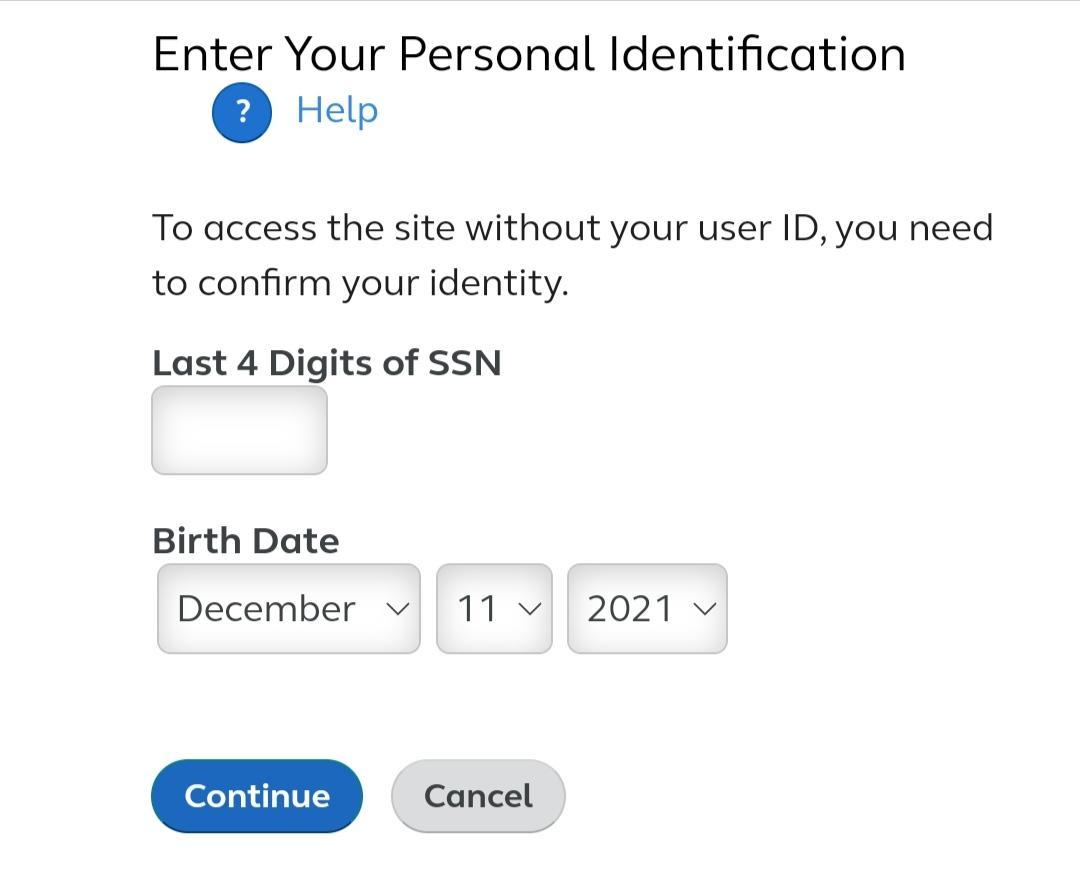Open the birth year dropdown

pyautogui.click(x=647, y=609)
